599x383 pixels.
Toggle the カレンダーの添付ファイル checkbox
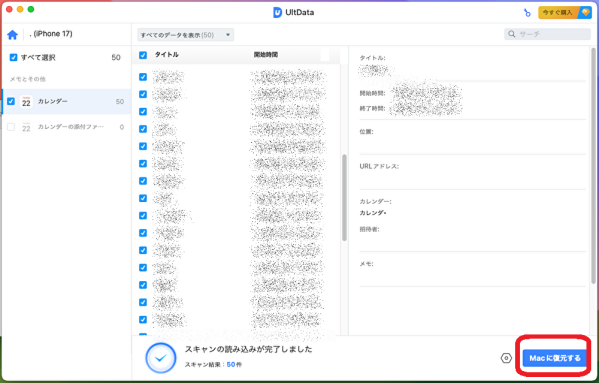[11, 127]
